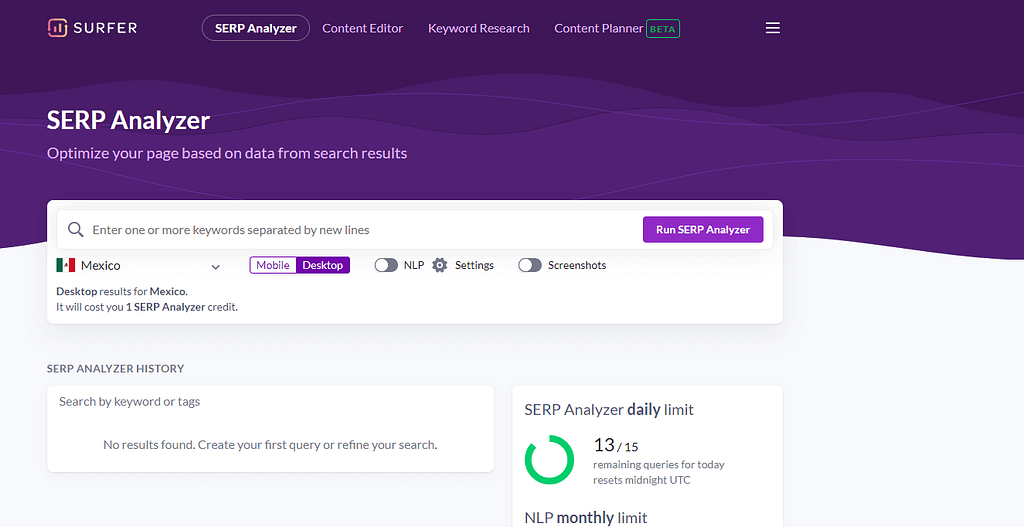Open Settings gear icon
Image resolution: width=1024 pixels, height=527 pixels.
coord(440,265)
